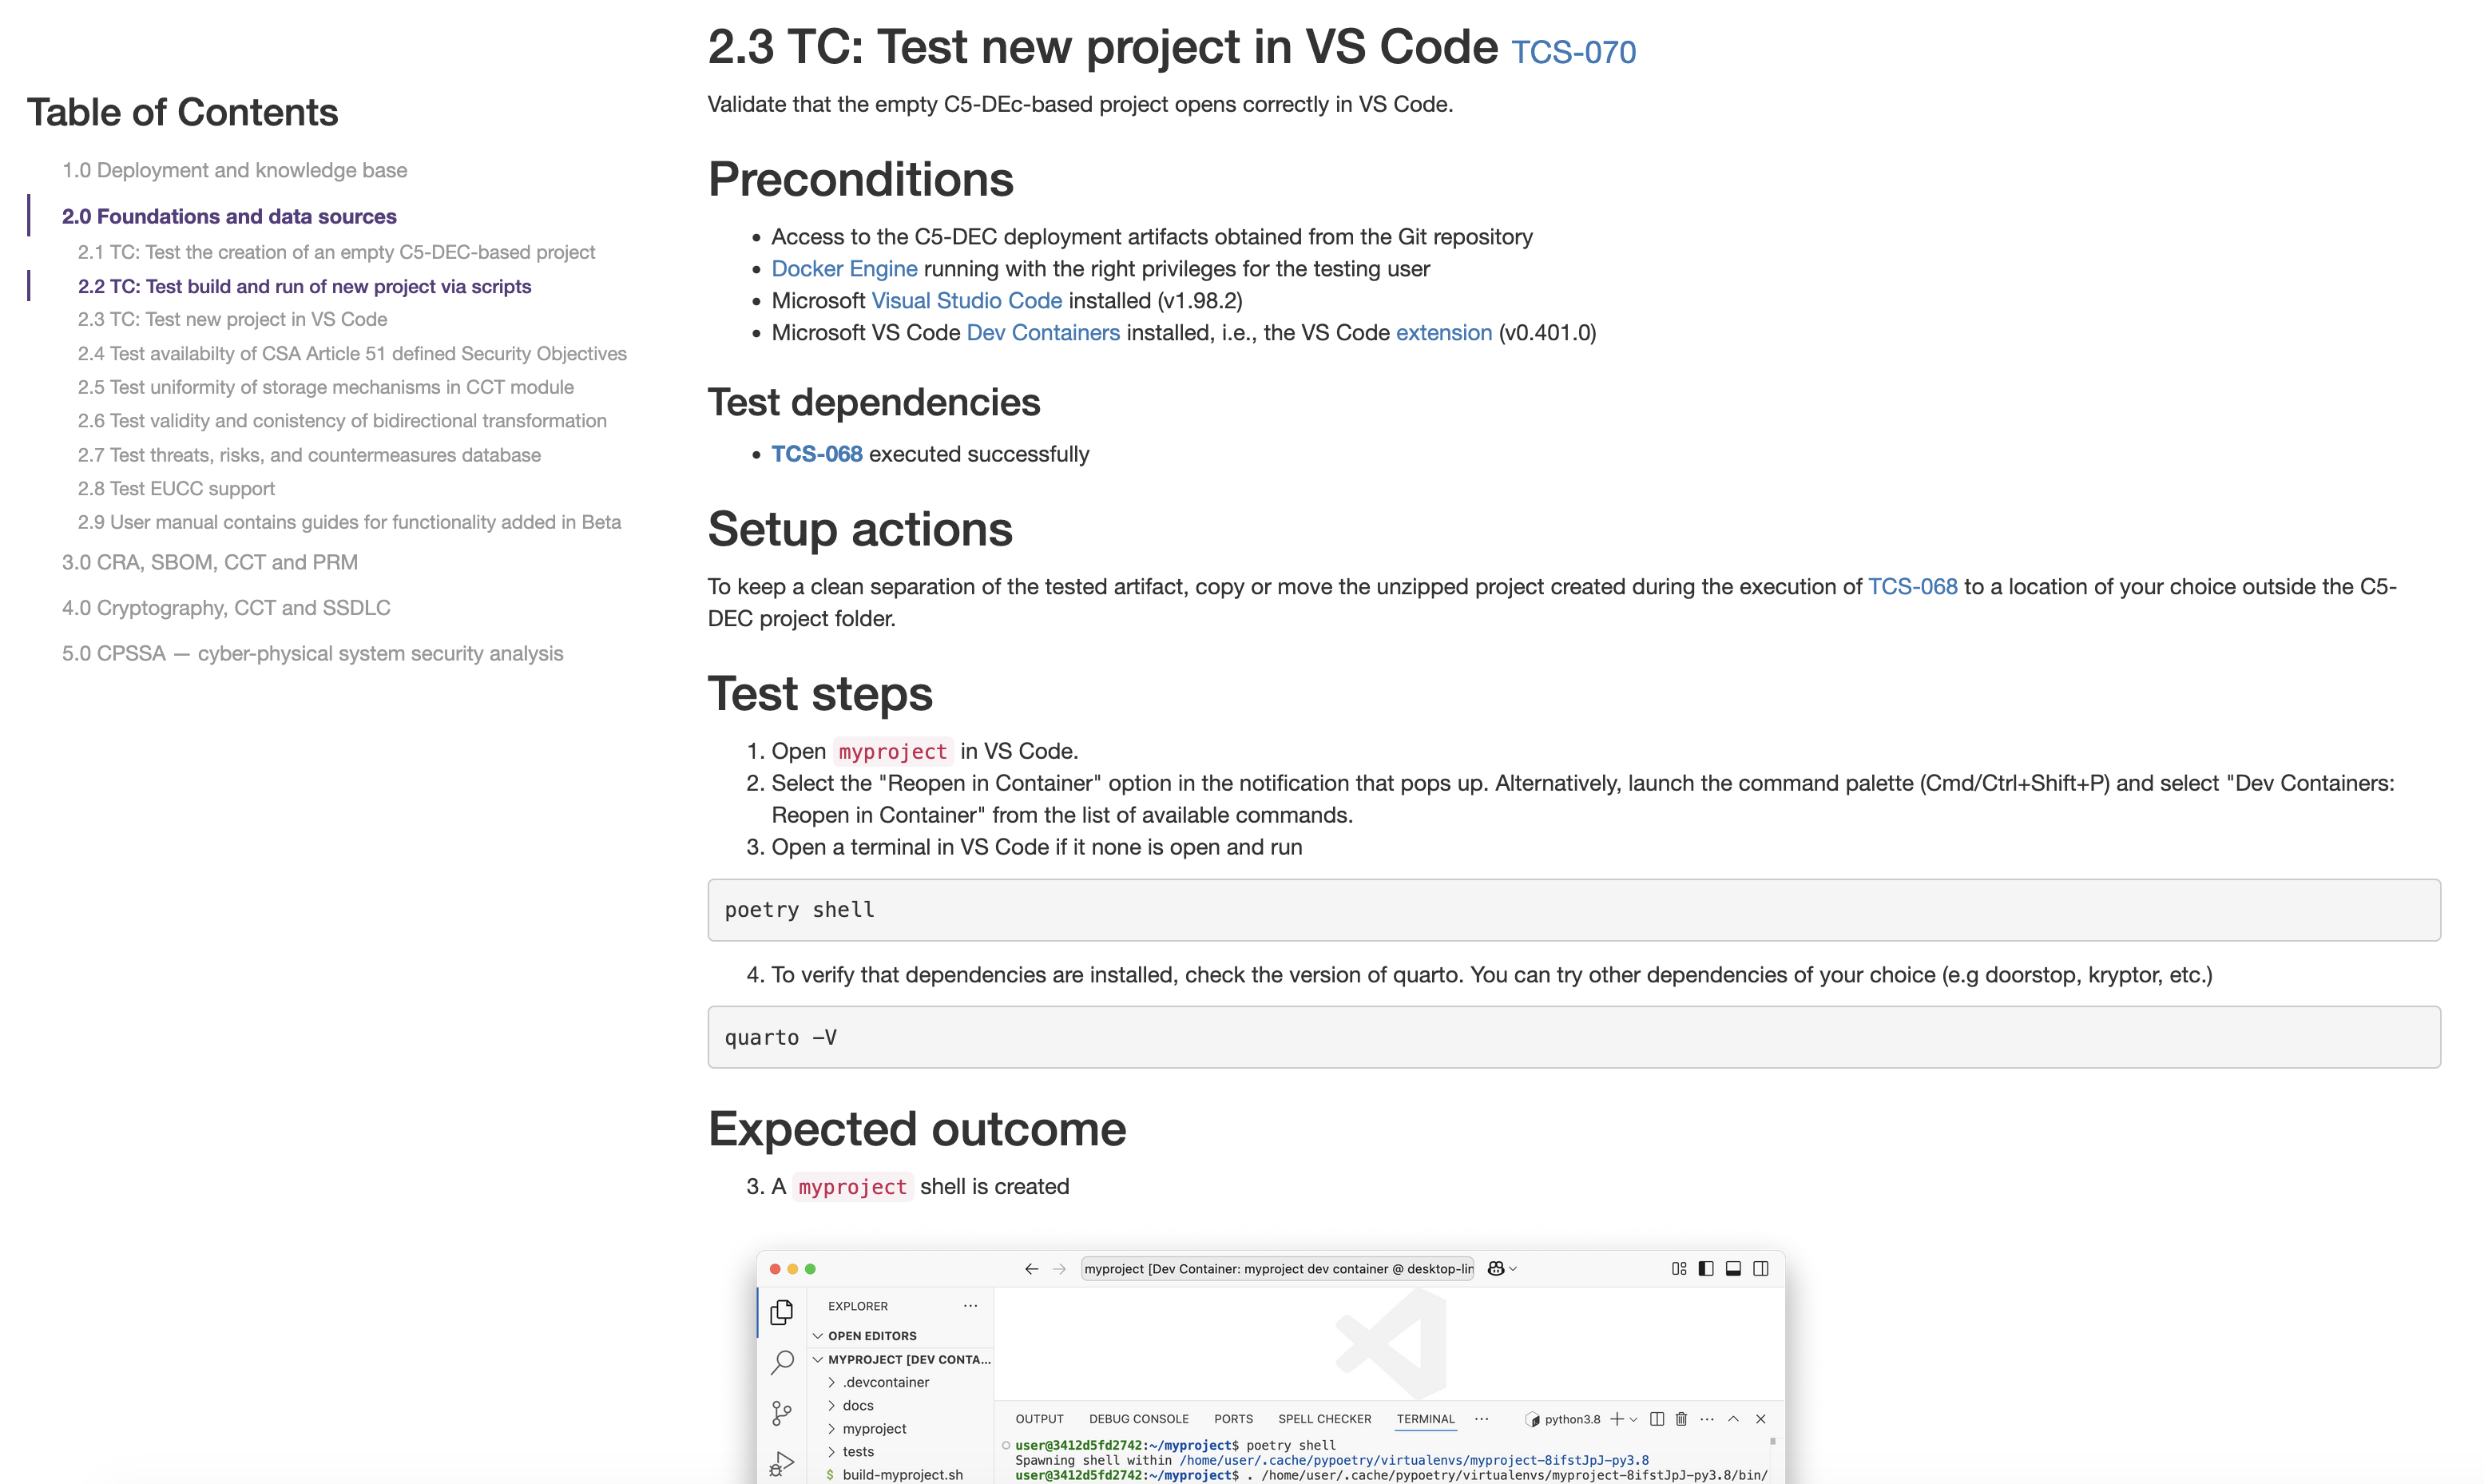The image size is (2484, 1484).
Task: Toggle the secondary side bar
Action: coord(1761,1269)
